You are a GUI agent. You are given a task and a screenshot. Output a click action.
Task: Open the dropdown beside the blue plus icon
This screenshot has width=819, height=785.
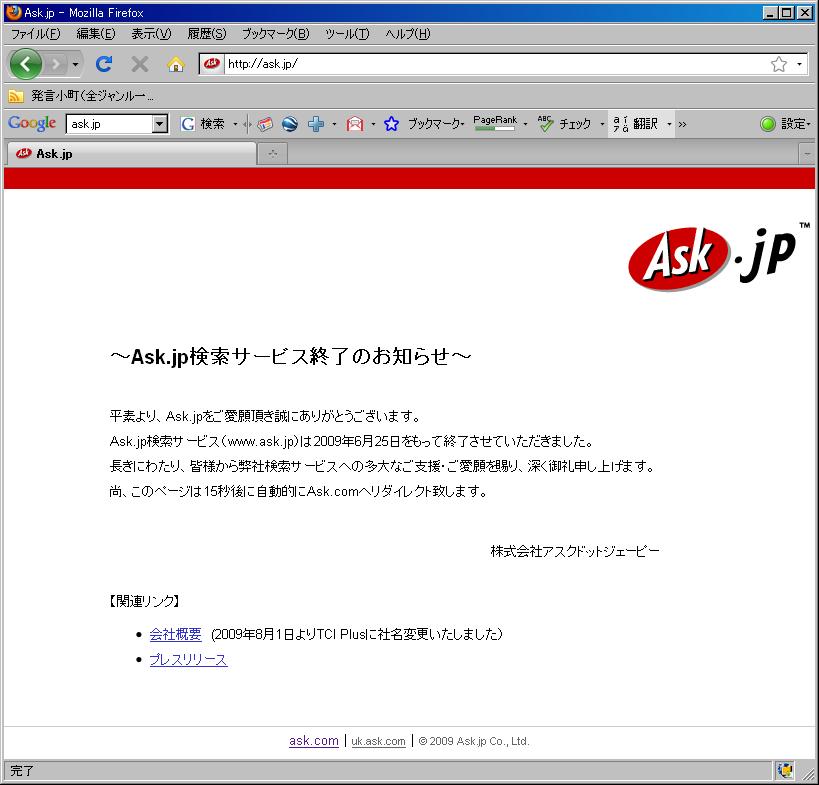click(334, 124)
